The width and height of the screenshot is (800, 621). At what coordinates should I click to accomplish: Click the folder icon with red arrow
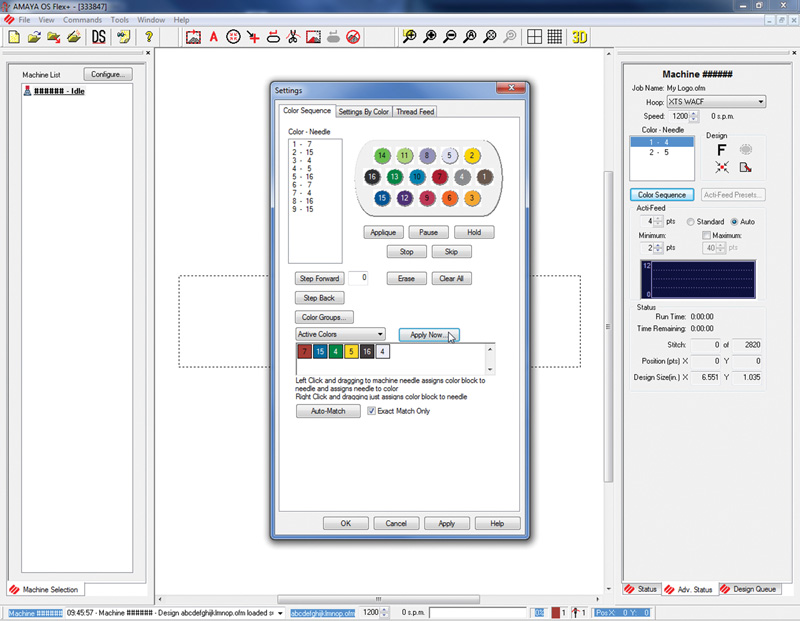pyautogui.click(x=54, y=37)
